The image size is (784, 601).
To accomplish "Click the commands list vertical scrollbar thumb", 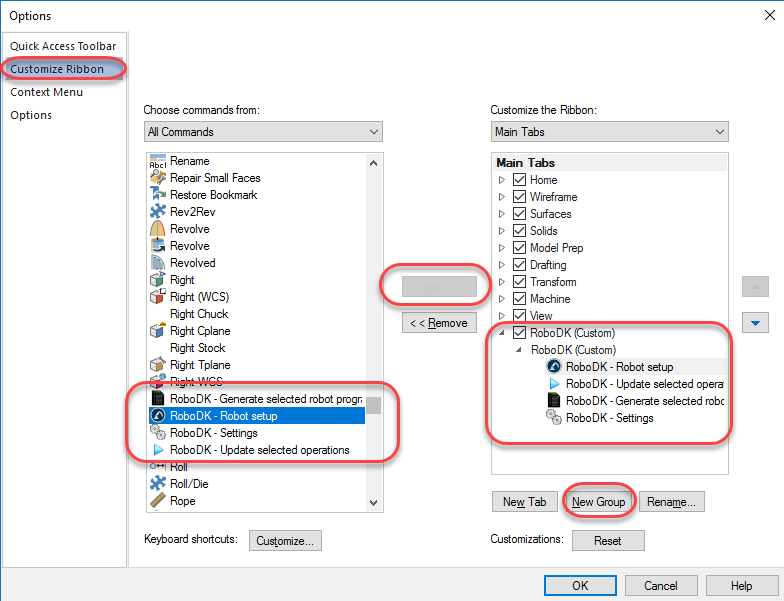I will coord(373,405).
